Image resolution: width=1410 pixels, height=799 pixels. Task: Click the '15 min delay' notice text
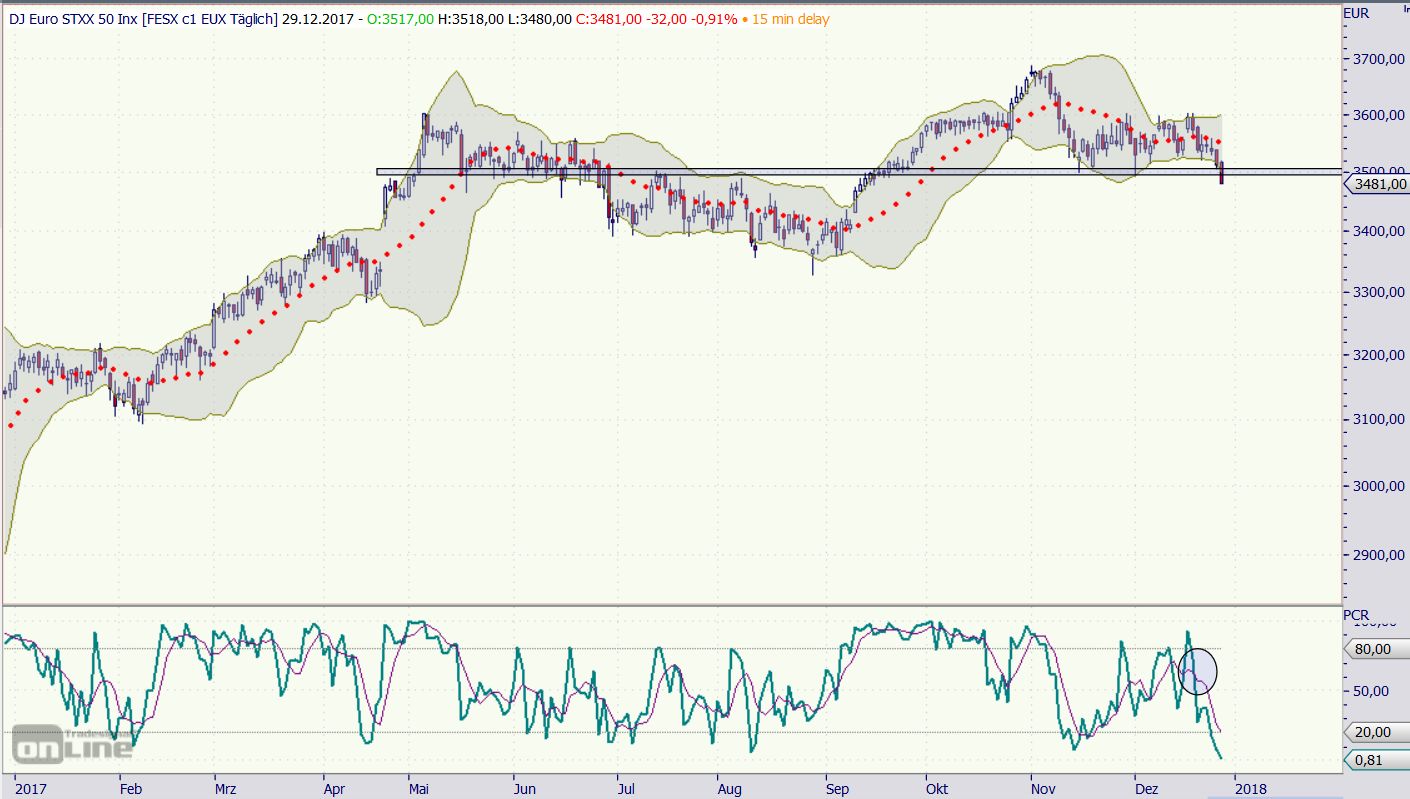tap(790, 19)
